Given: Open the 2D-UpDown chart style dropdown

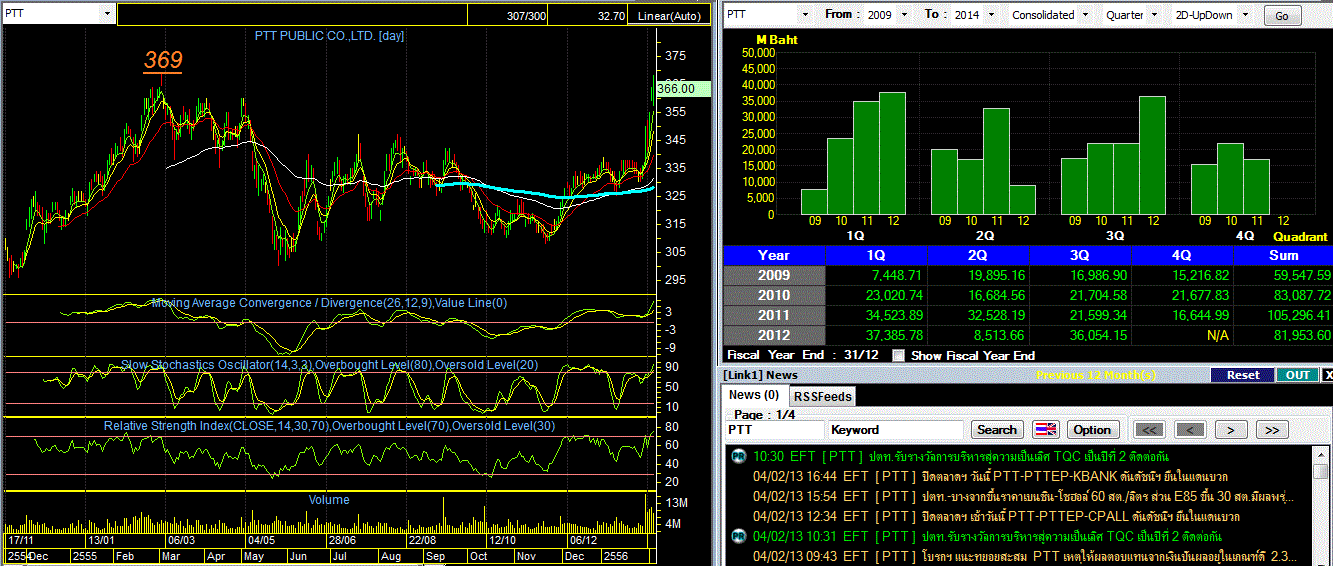Looking at the screenshot, I should [x=1245, y=15].
